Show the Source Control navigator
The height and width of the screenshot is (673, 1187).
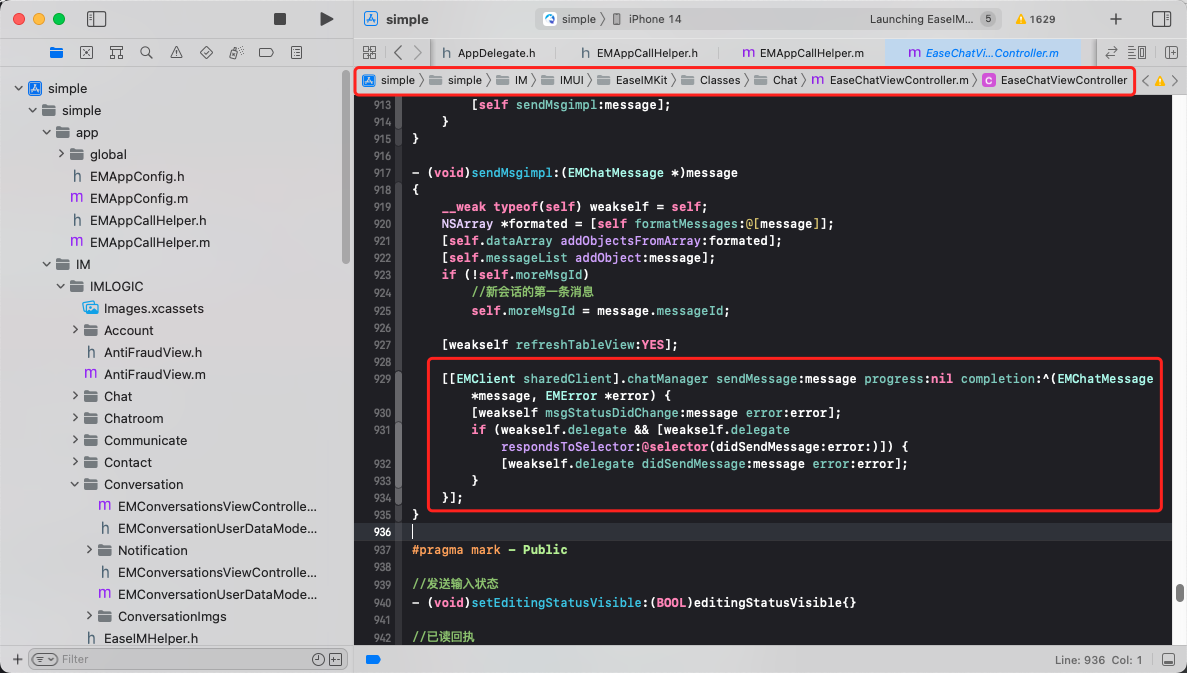coord(86,52)
